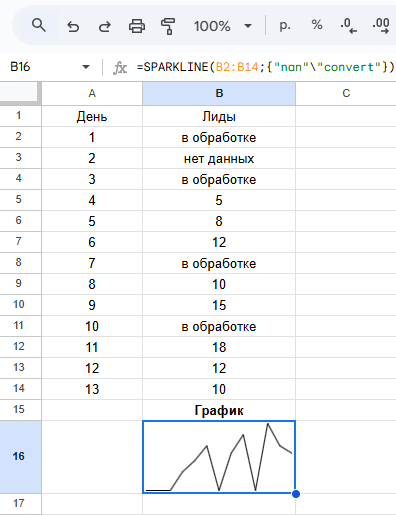Open the name box dropdown arrow

tap(86, 67)
